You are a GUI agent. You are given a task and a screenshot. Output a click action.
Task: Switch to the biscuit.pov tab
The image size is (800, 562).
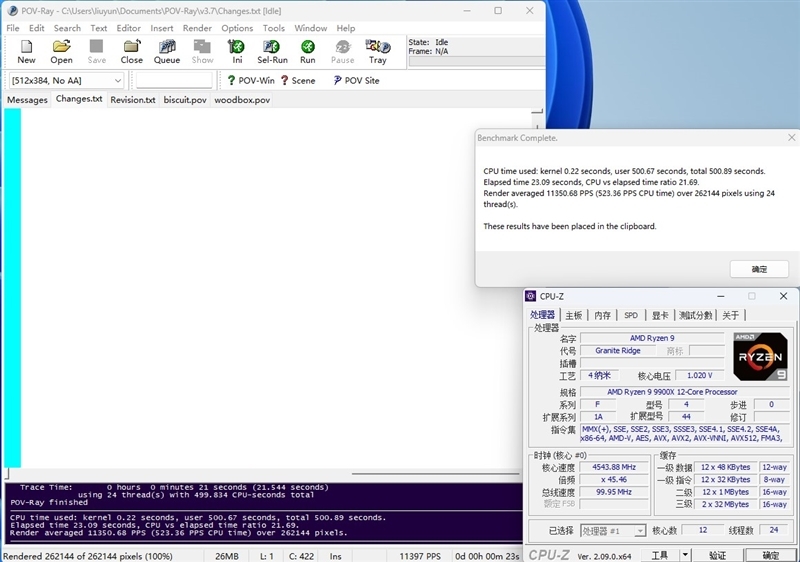pos(185,100)
